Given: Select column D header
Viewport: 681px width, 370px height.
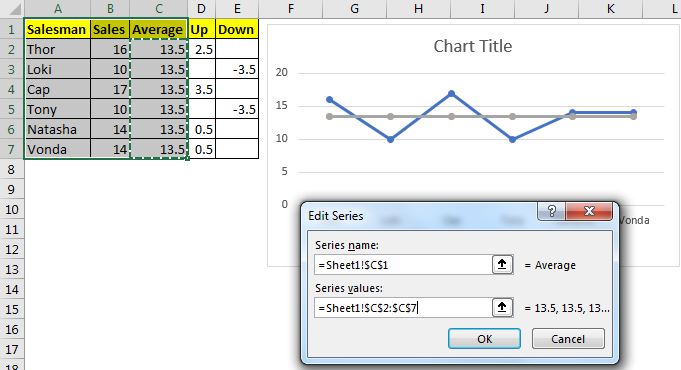Looking at the screenshot, I should click(x=202, y=8).
